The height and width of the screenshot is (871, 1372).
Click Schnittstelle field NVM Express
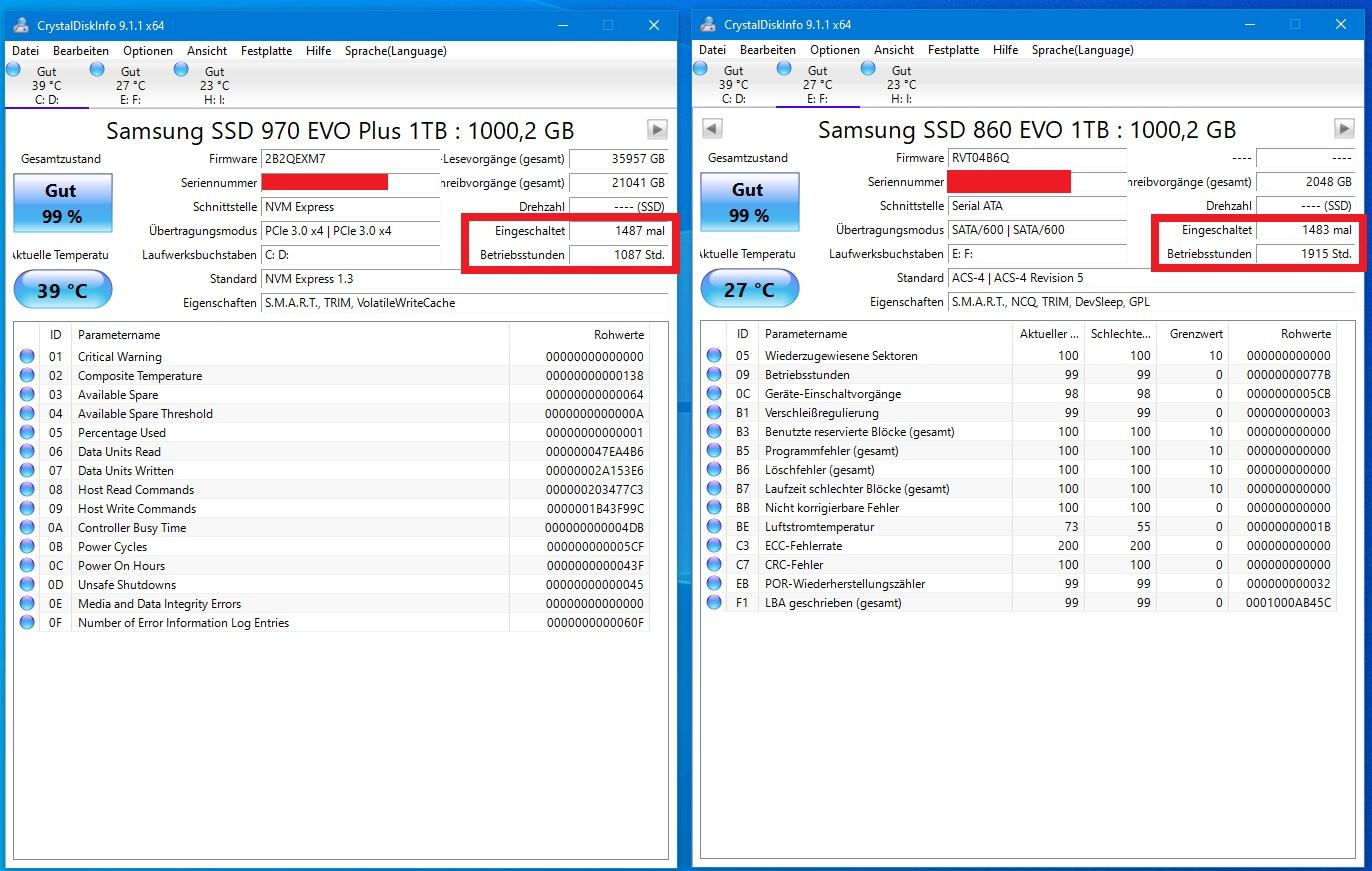pos(350,207)
